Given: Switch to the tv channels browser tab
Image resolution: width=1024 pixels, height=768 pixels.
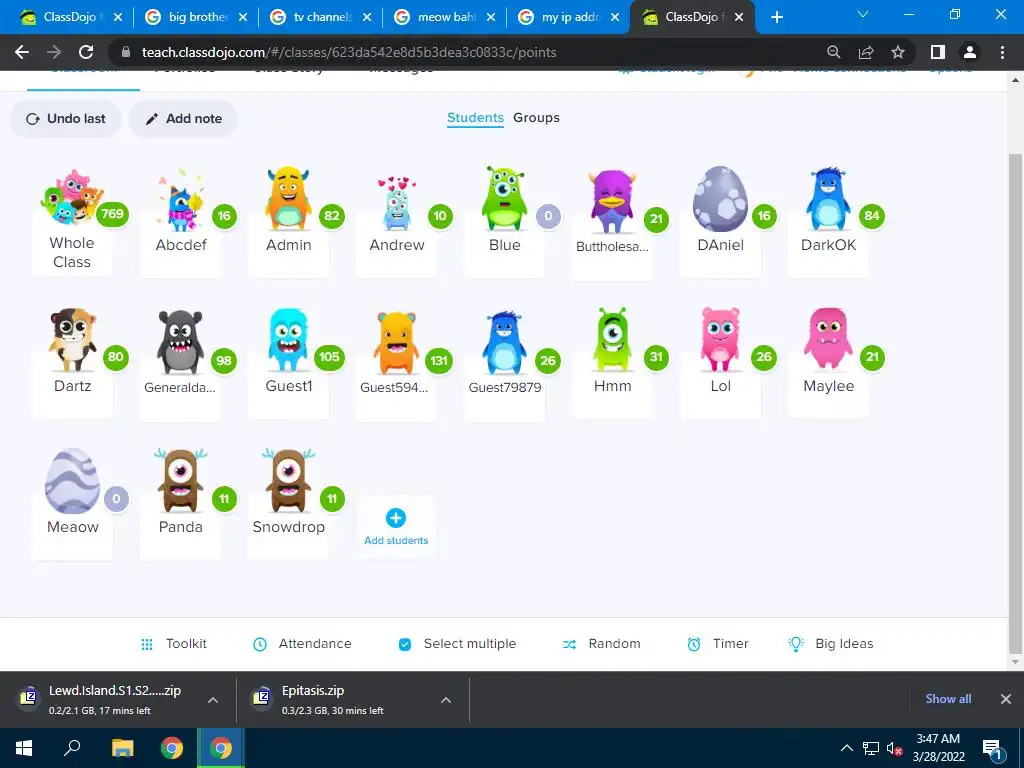Looking at the screenshot, I should [x=321, y=17].
